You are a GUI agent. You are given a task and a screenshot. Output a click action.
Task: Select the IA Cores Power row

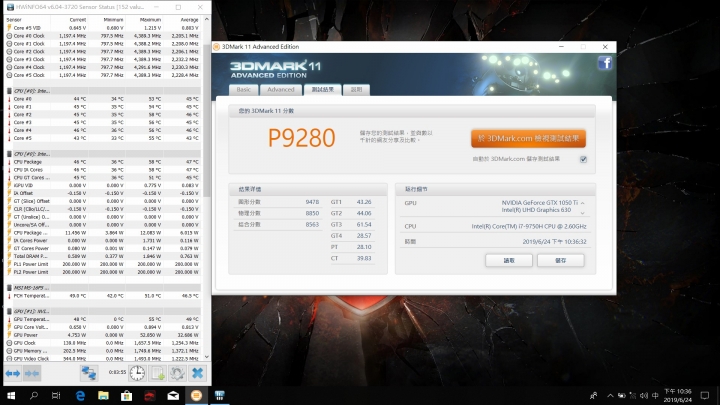click(x=103, y=241)
